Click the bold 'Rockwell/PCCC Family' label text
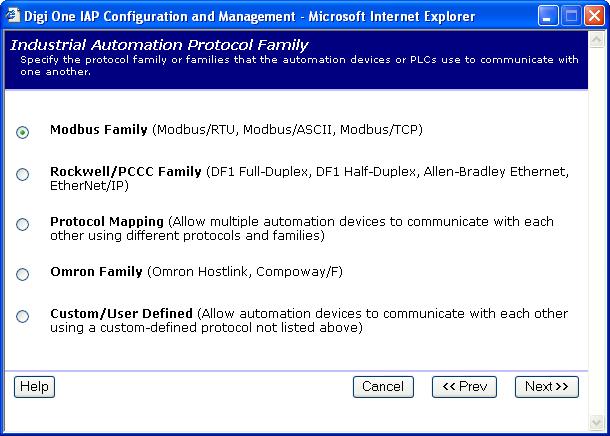610x436 pixels. pyautogui.click(x=126, y=172)
